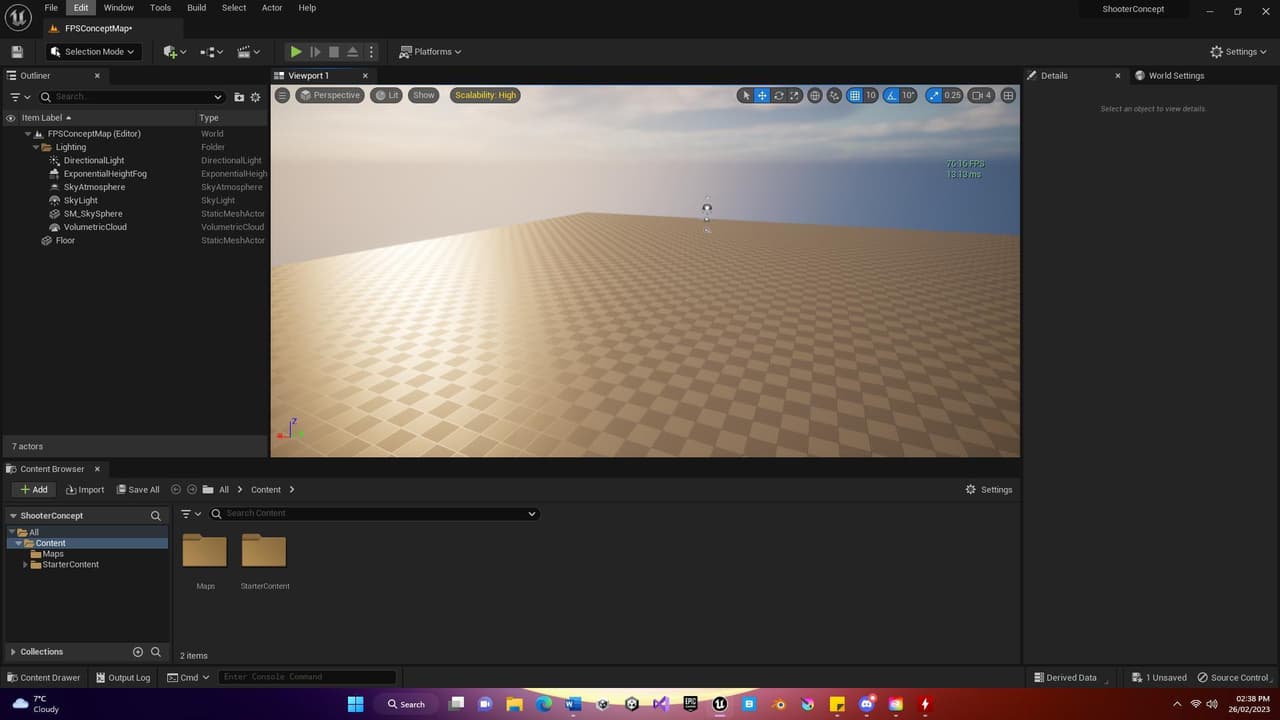This screenshot has width=1280, height=720.
Task: Click the Search Content input field
Action: [373, 514]
